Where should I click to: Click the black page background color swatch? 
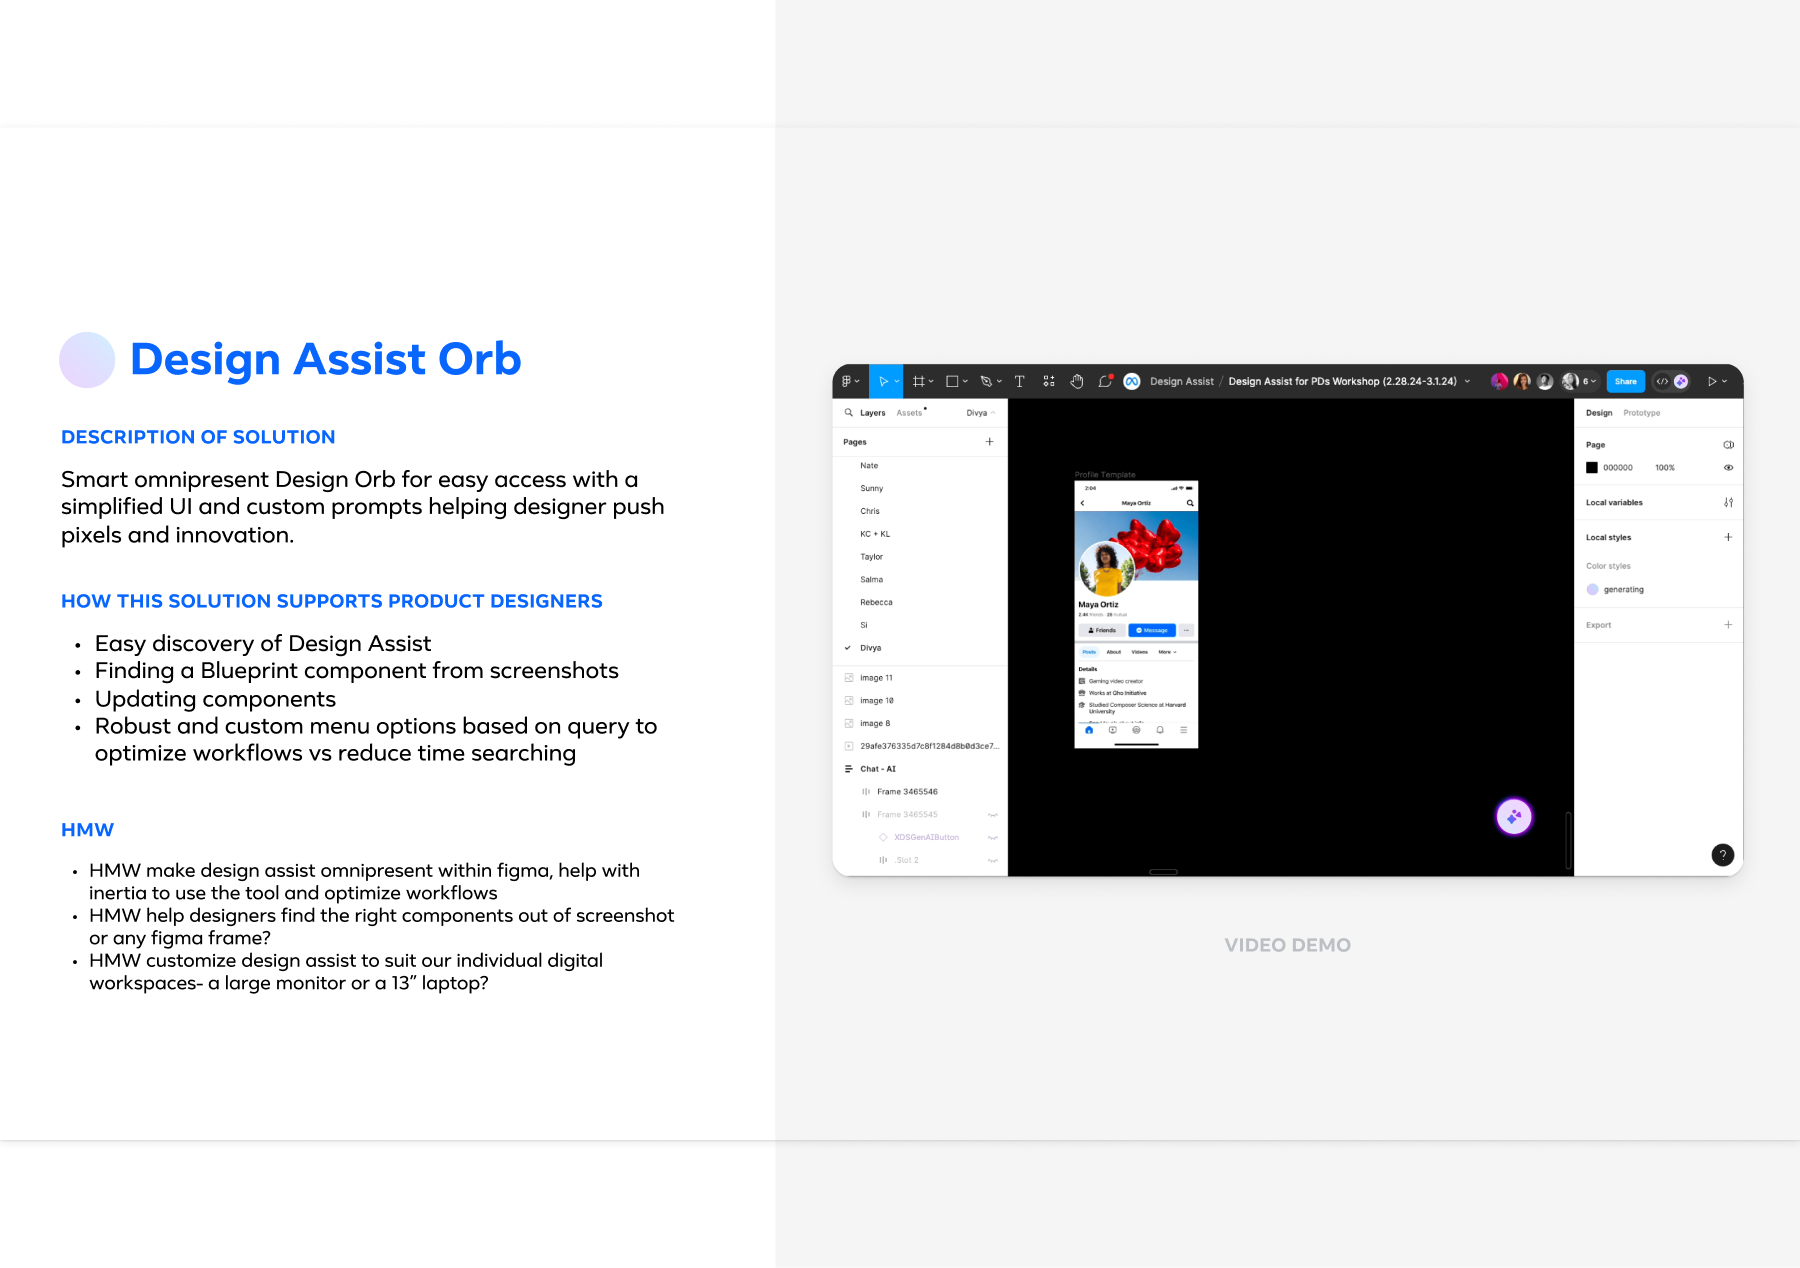coord(1592,468)
